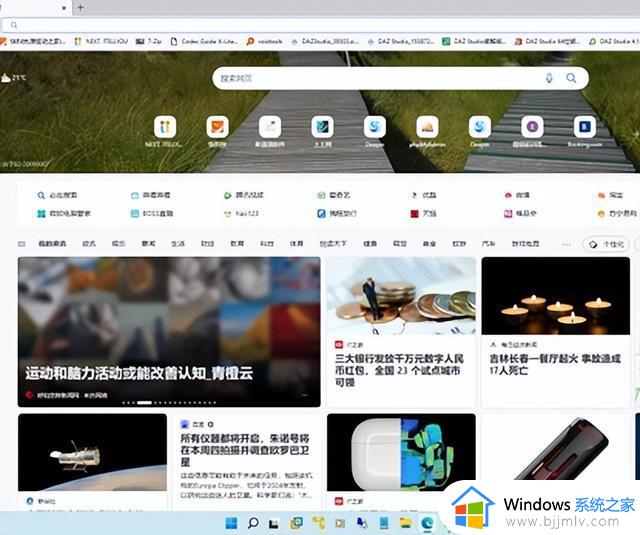
Task: Click the coins and businessman figurine image
Action: pyautogui.click(x=401, y=296)
